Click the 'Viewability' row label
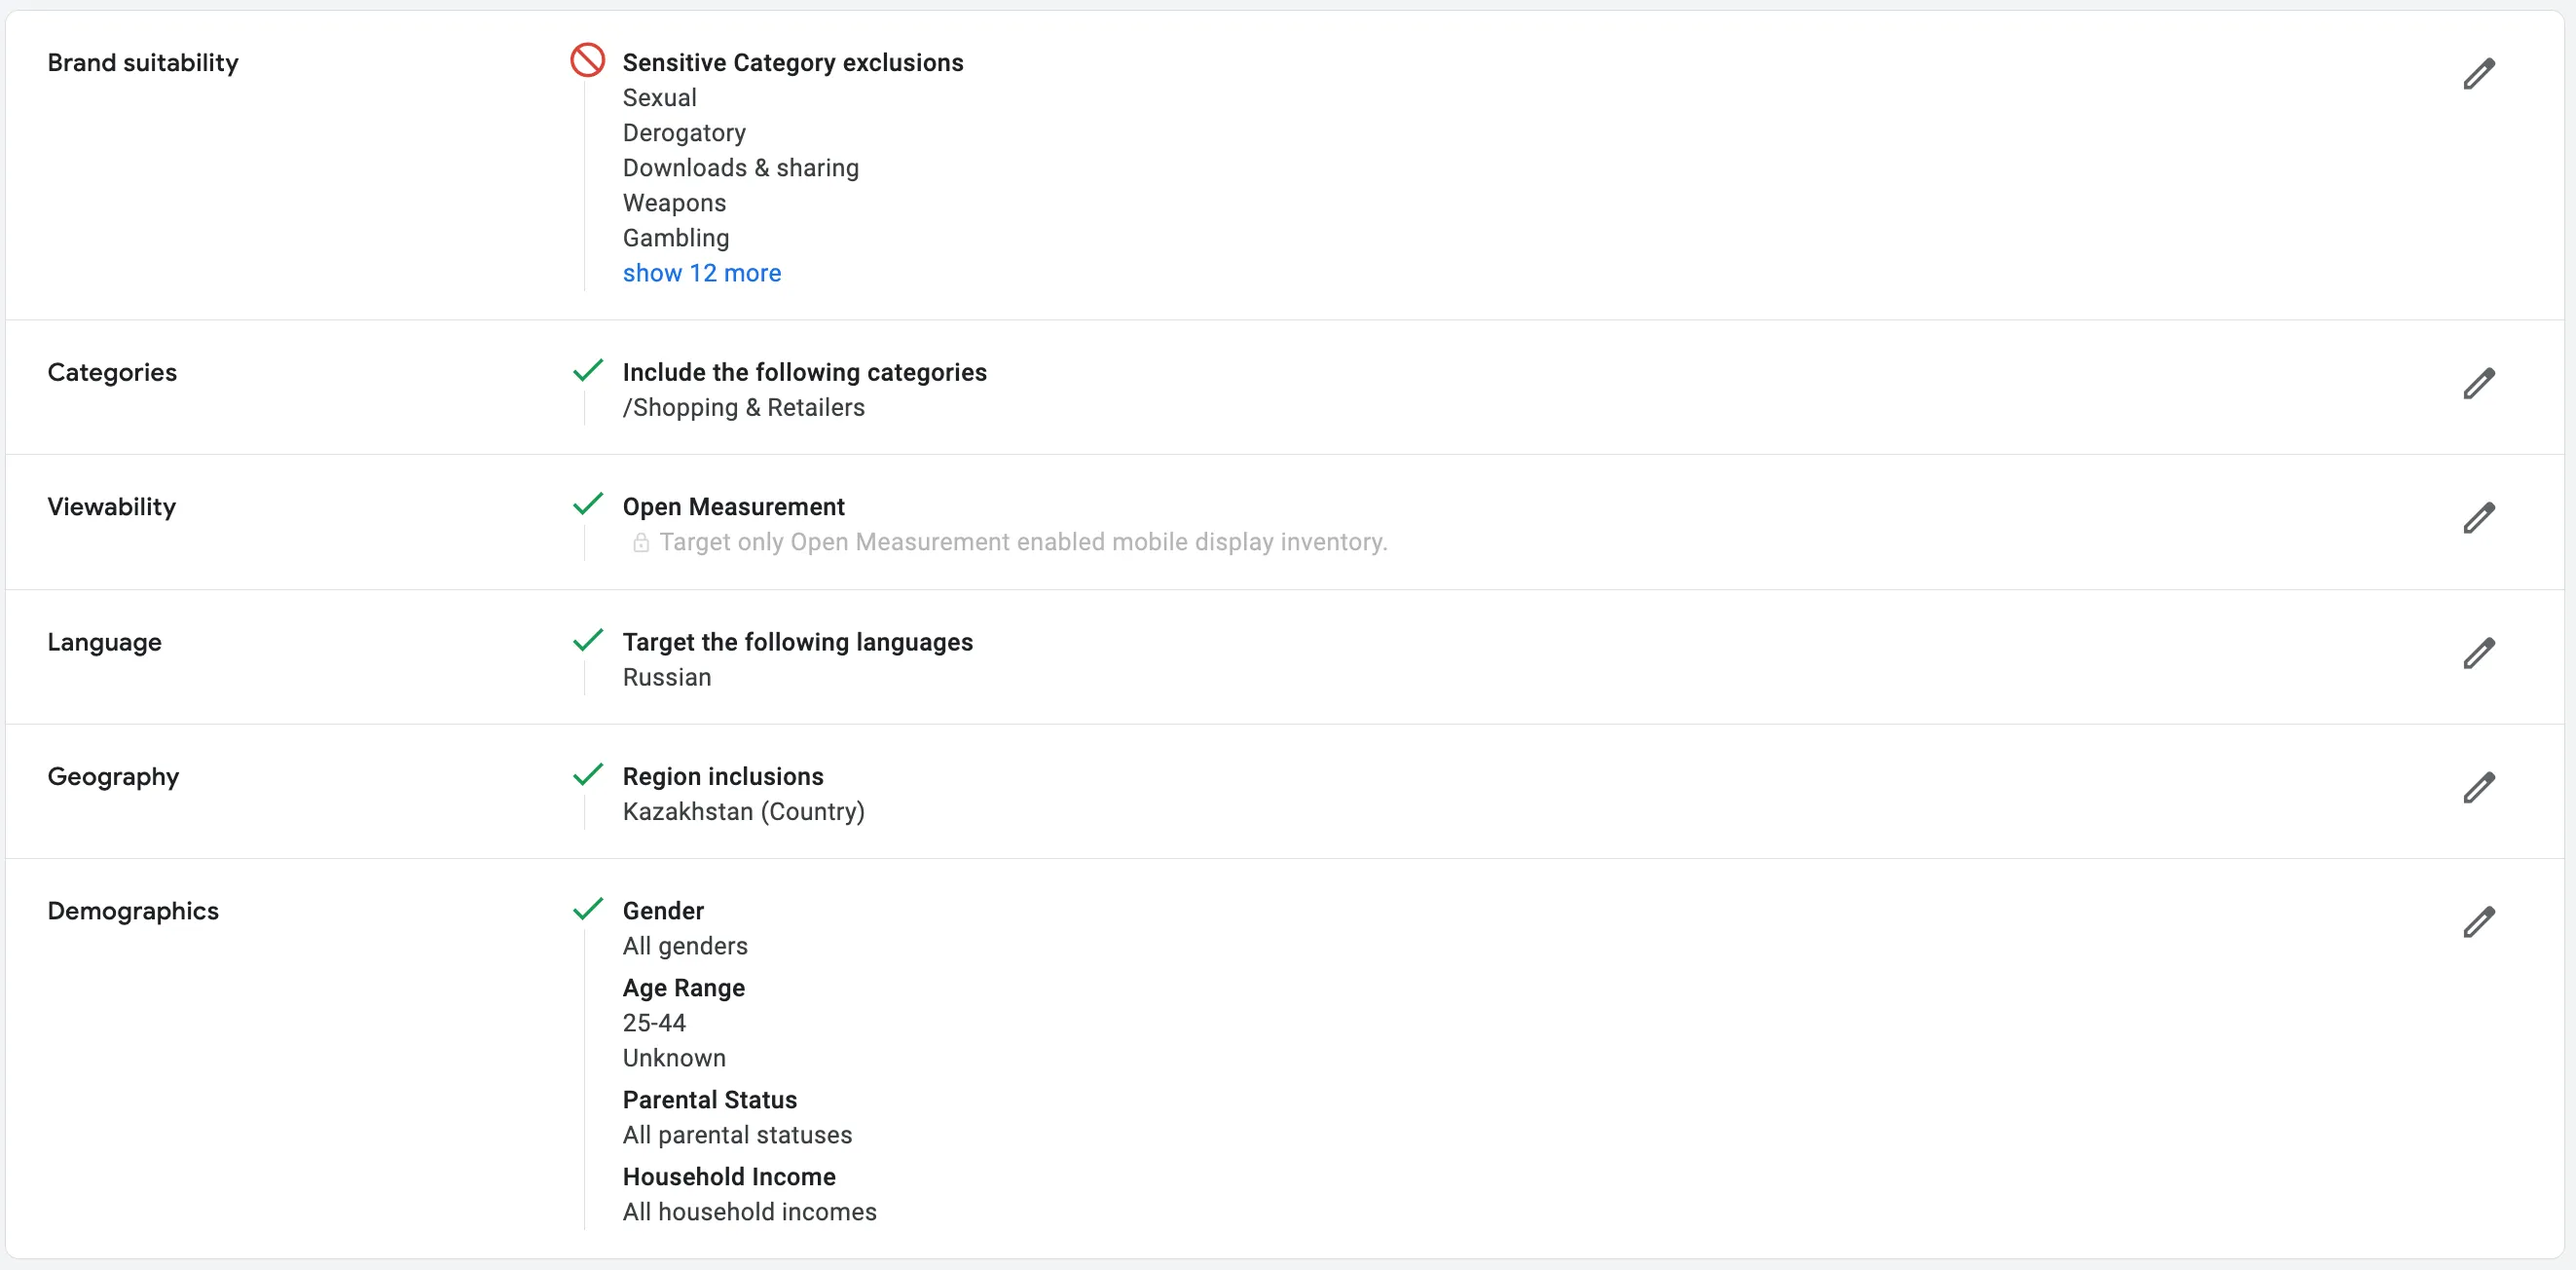The width and height of the screenshot is (2576, 1270). [112, 507]
